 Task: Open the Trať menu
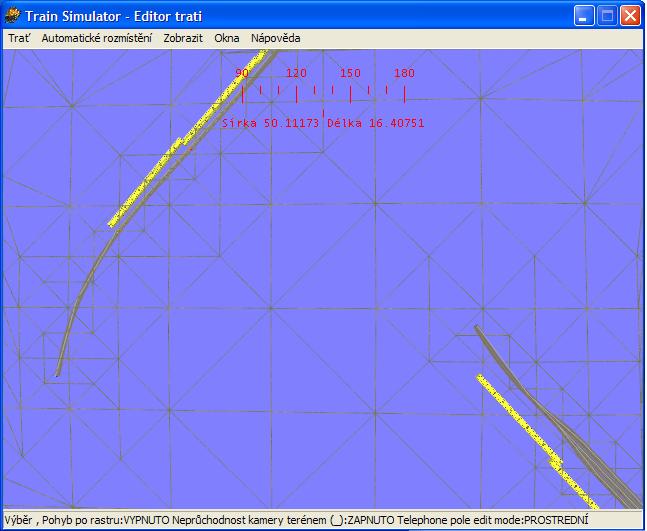19,38
